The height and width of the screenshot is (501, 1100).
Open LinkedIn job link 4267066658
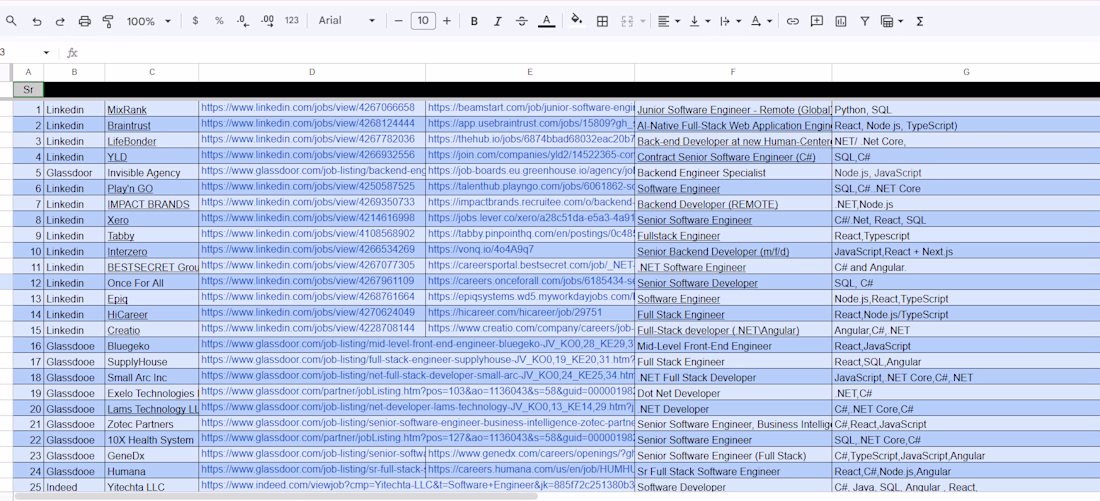(x=308, y=108)
